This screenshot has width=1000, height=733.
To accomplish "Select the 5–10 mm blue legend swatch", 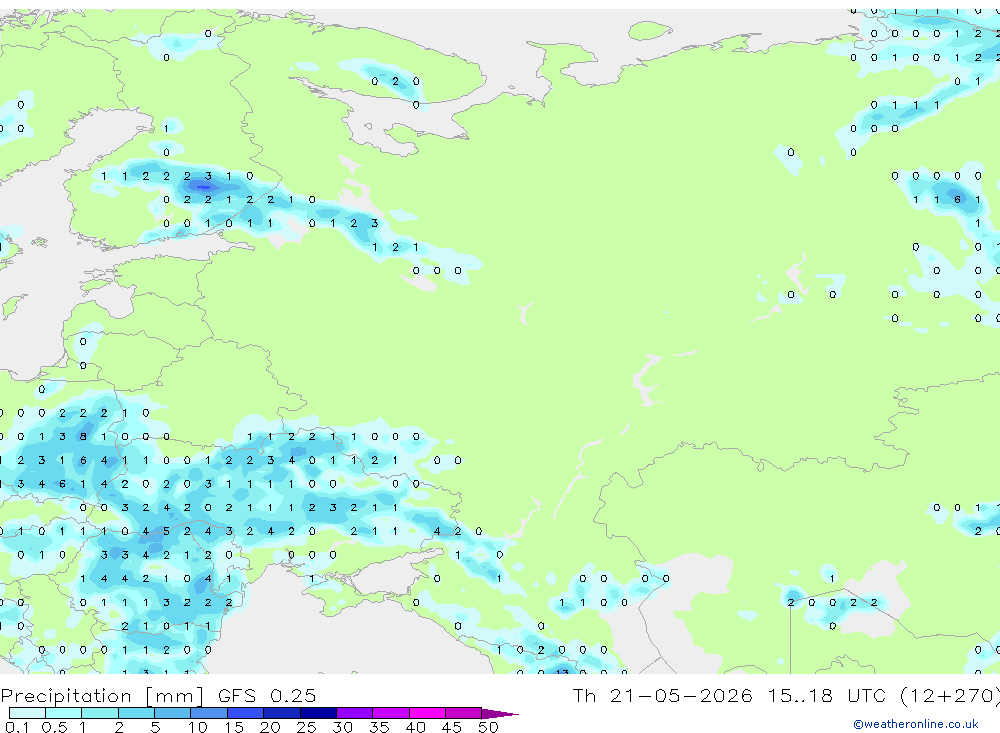I will click(x=172, y=713).
